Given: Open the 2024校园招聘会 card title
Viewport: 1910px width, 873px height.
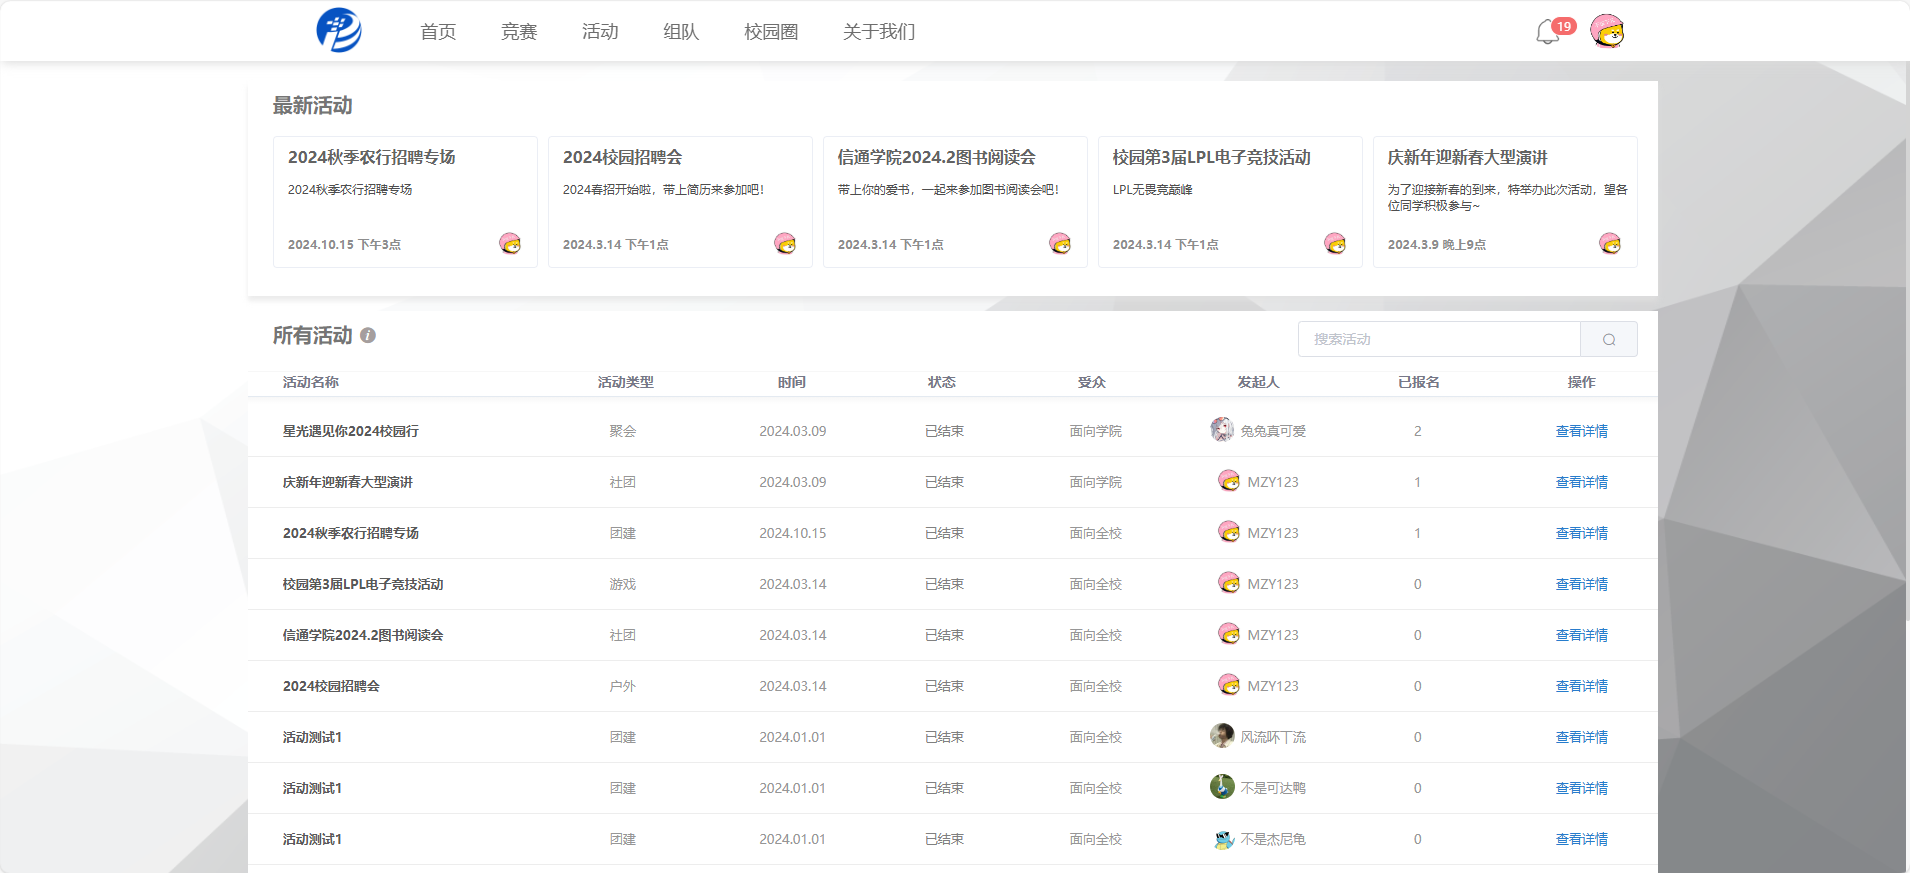Looking at the screenshot, I should [x=622, y=157].
